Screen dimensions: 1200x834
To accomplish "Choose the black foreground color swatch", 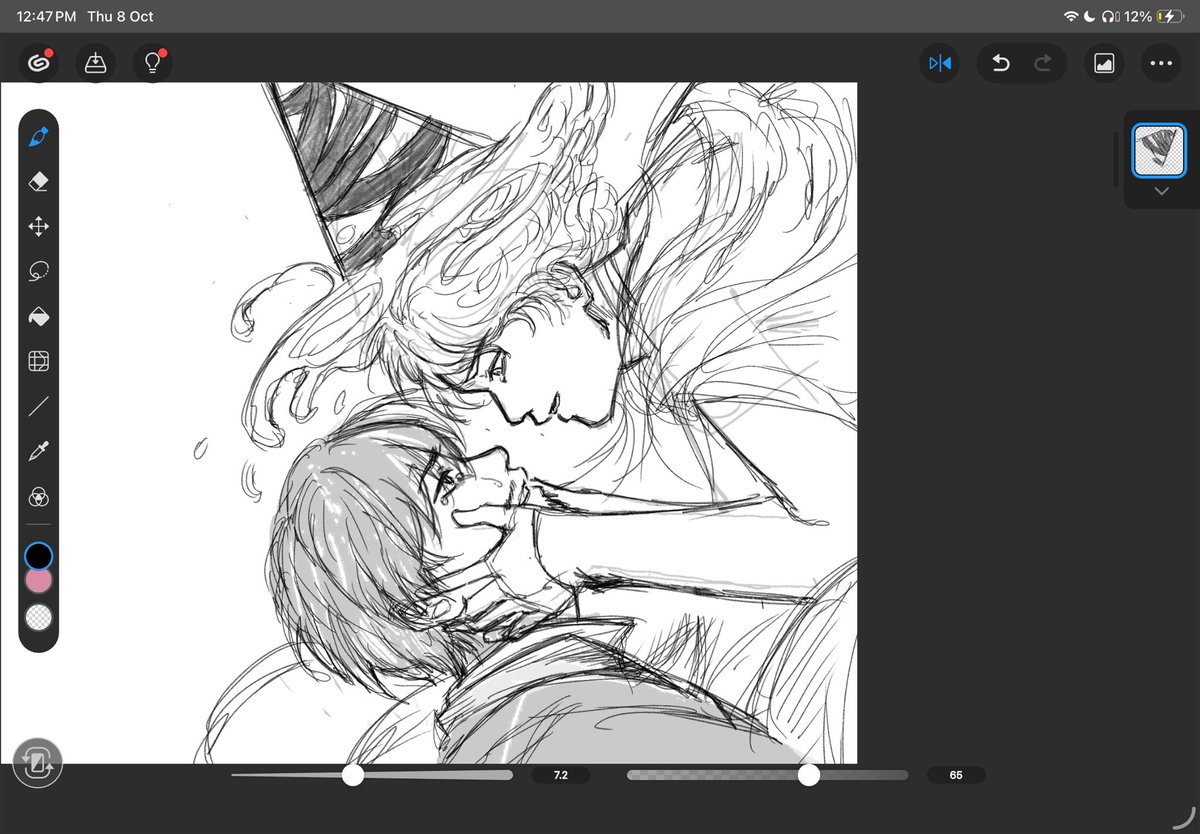I will pos(39,556).
